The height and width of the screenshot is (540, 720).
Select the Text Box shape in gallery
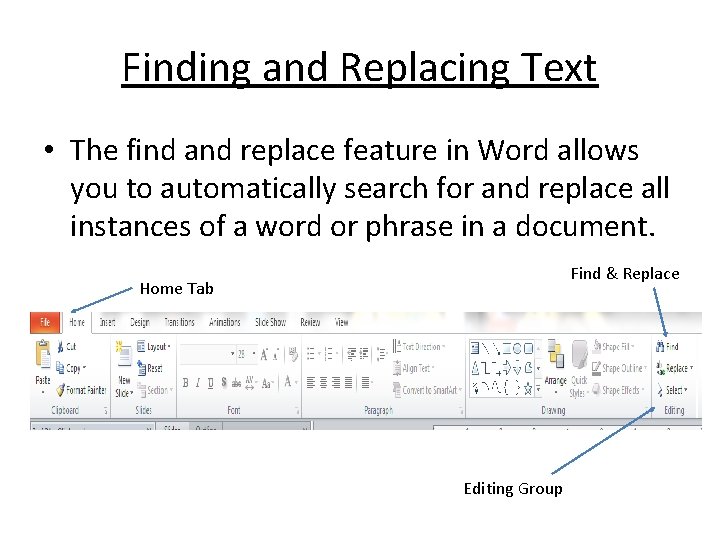475,349
